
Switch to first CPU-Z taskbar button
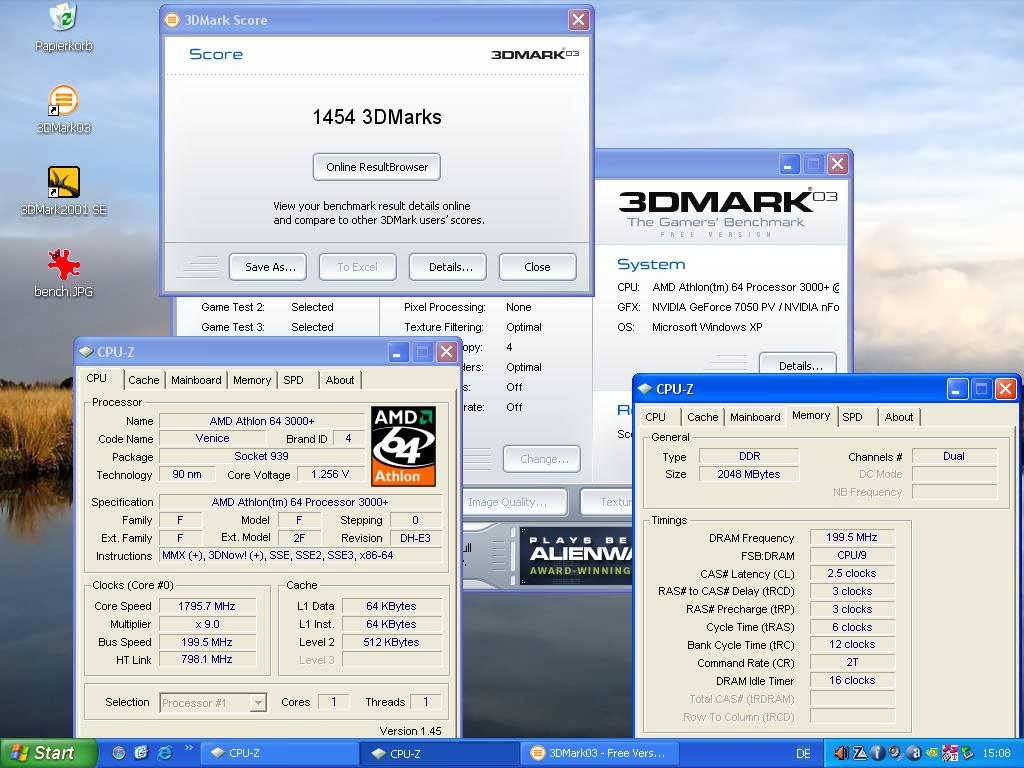279,753
